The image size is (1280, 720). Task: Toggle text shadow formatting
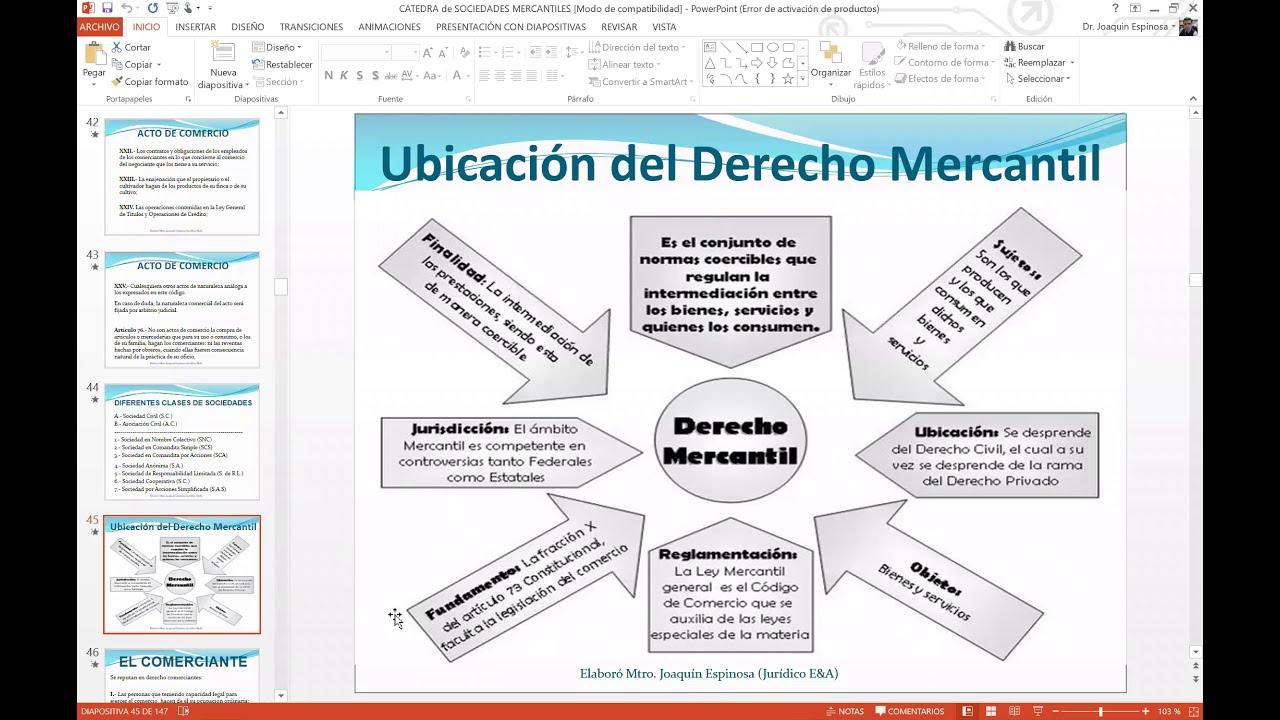click(x=375, y=75)
